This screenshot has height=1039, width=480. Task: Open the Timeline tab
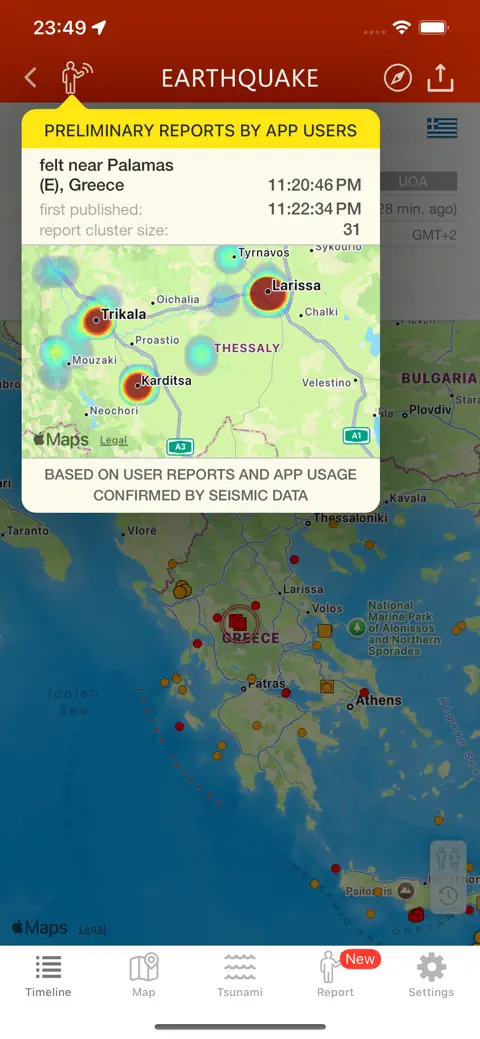click(x=48, y=977)
